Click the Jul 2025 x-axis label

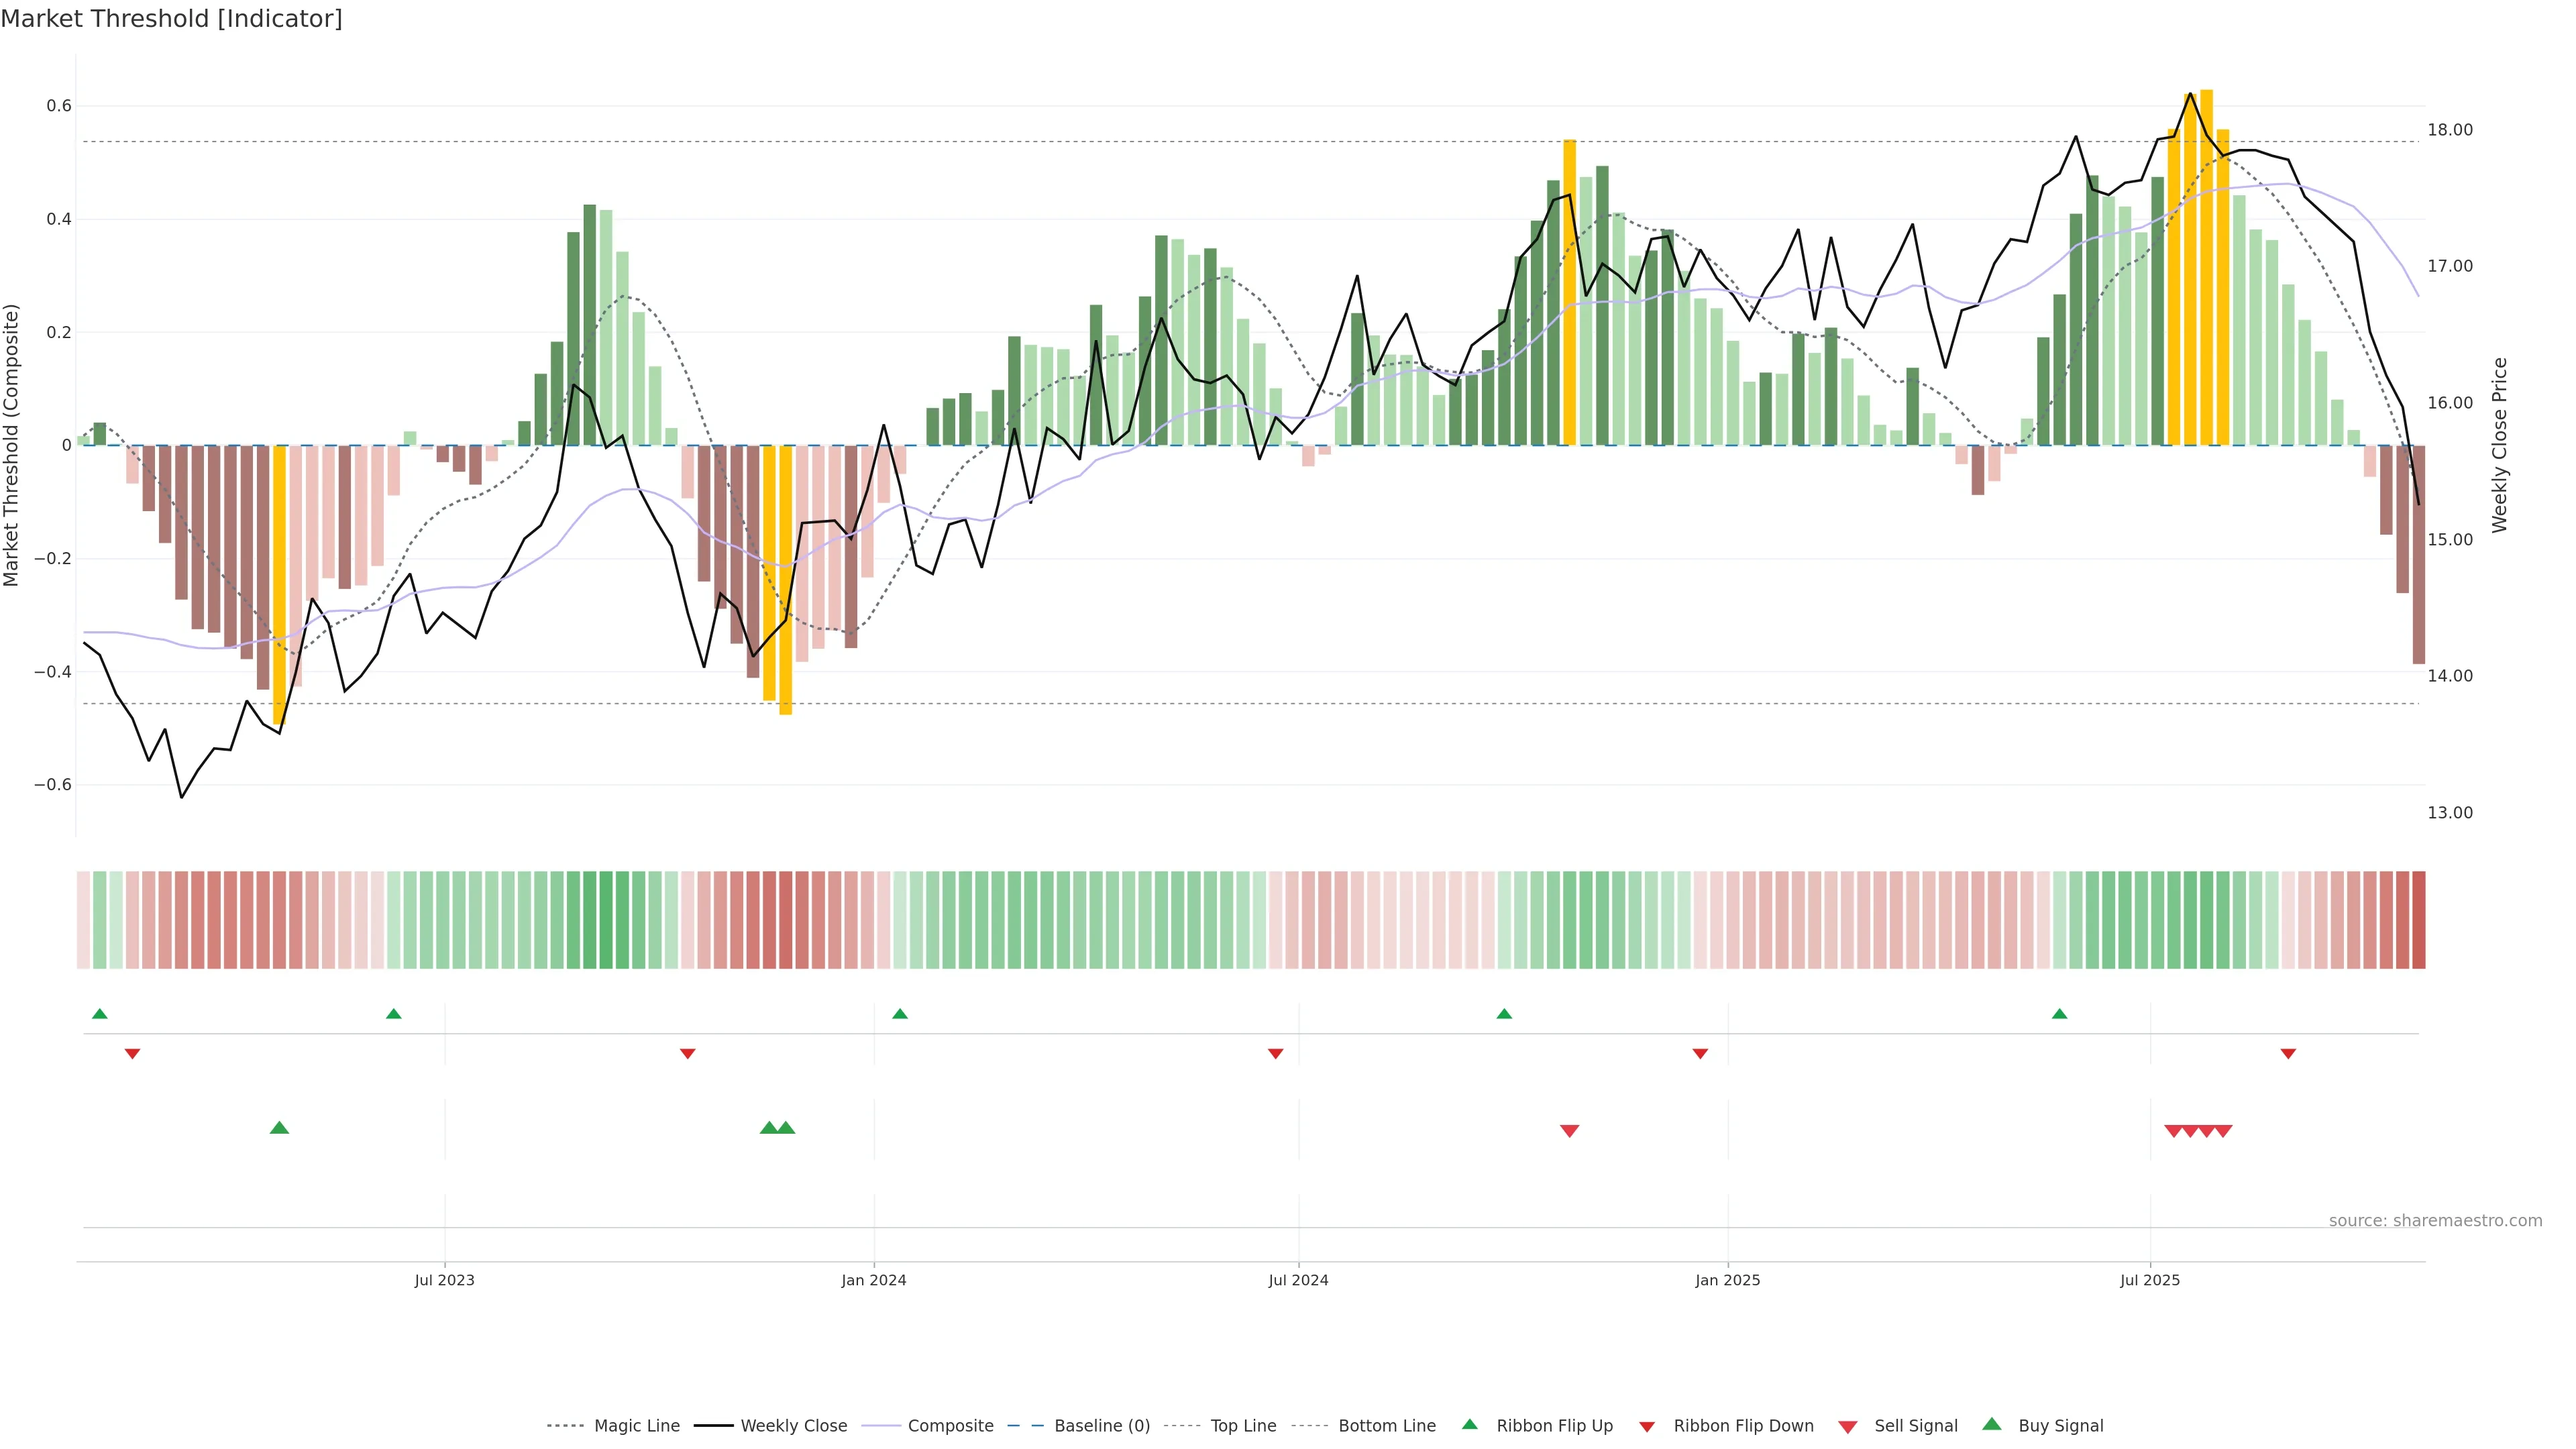point(2149,1280)
